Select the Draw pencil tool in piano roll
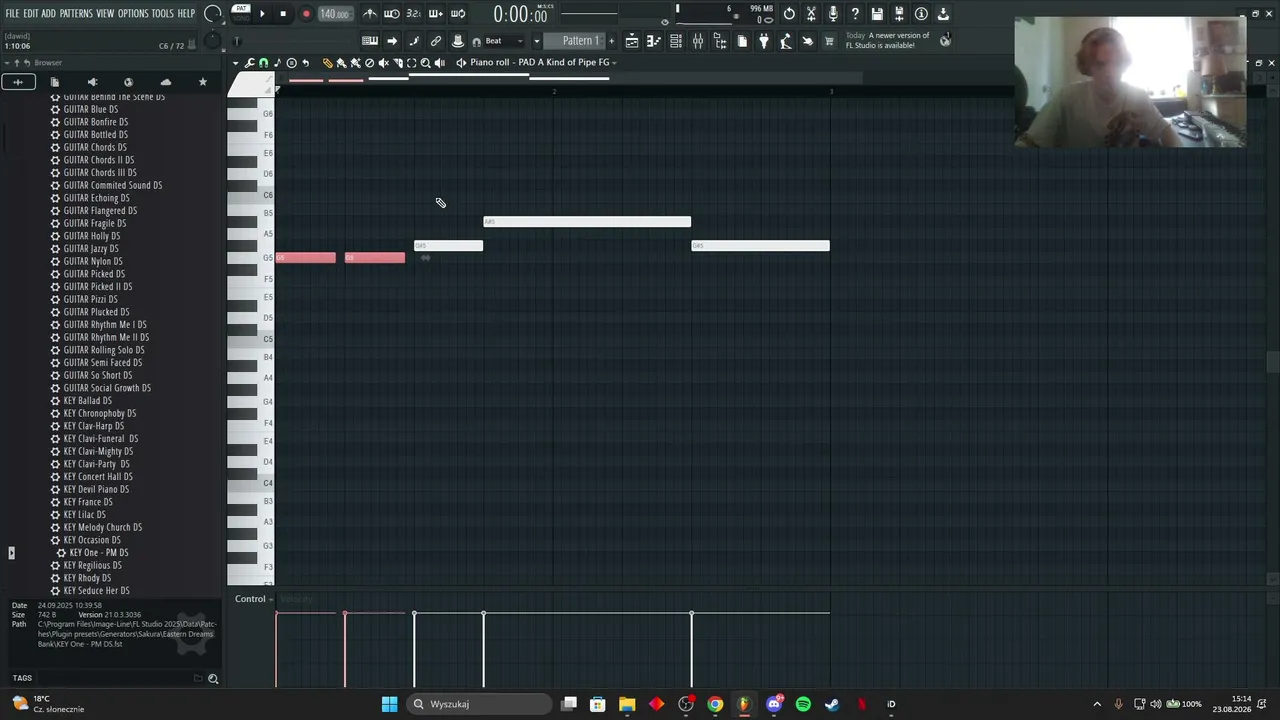Image resolution: width=1280 pixels, height=720 pixels. tap(327, 63)
